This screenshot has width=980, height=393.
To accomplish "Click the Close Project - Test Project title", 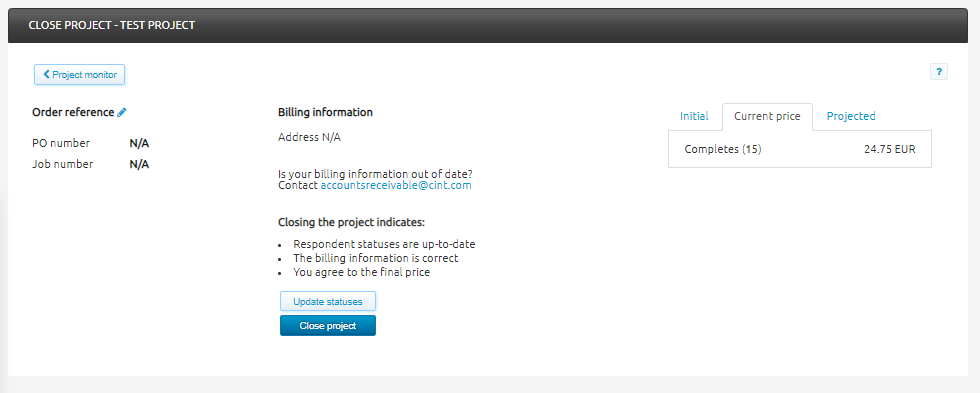I will tap(112, 26).
